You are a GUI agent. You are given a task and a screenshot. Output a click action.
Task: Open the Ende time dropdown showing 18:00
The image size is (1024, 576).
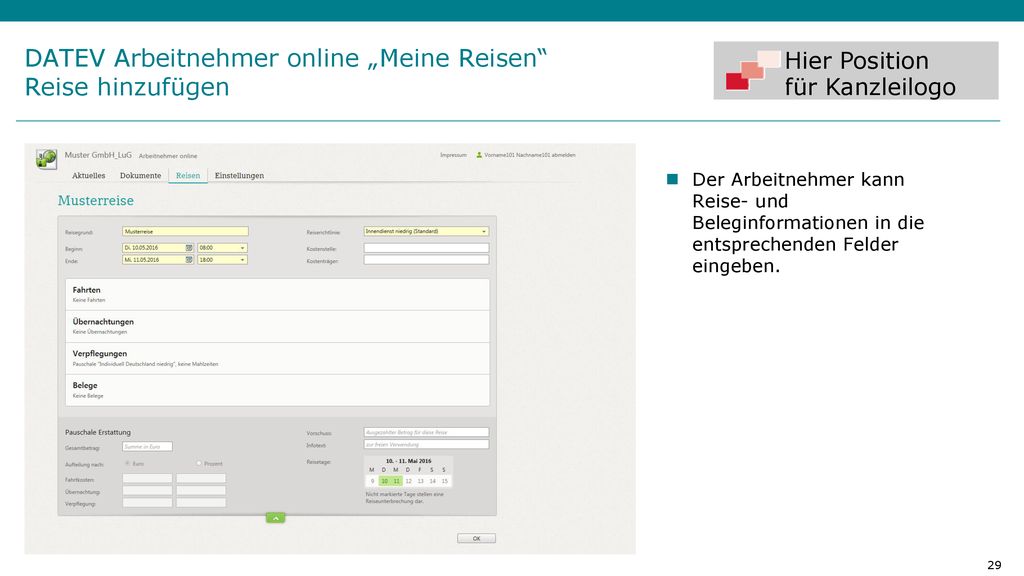pyautogui.click(x=222, y=260)
